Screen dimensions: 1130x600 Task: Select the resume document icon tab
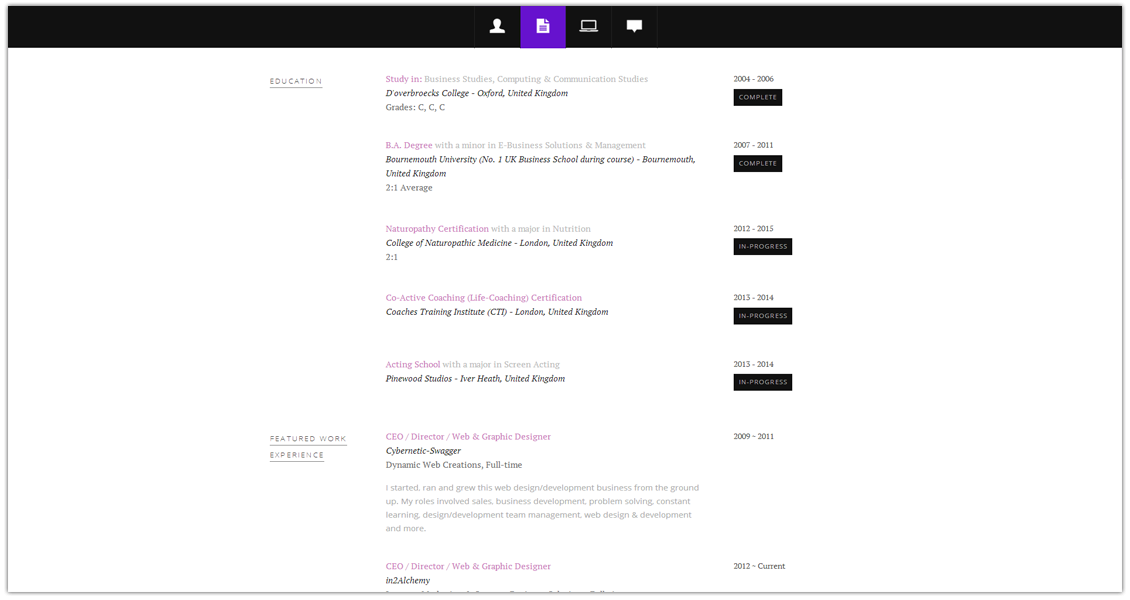click(543, 27)
